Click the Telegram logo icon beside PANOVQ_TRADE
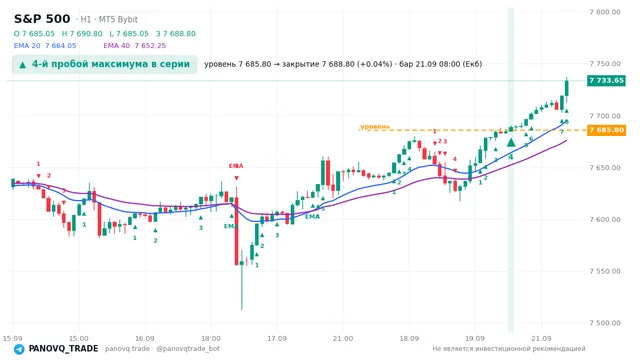Viewport: 640px width, 360px height. pyautogui.click(x=19, y=349)
